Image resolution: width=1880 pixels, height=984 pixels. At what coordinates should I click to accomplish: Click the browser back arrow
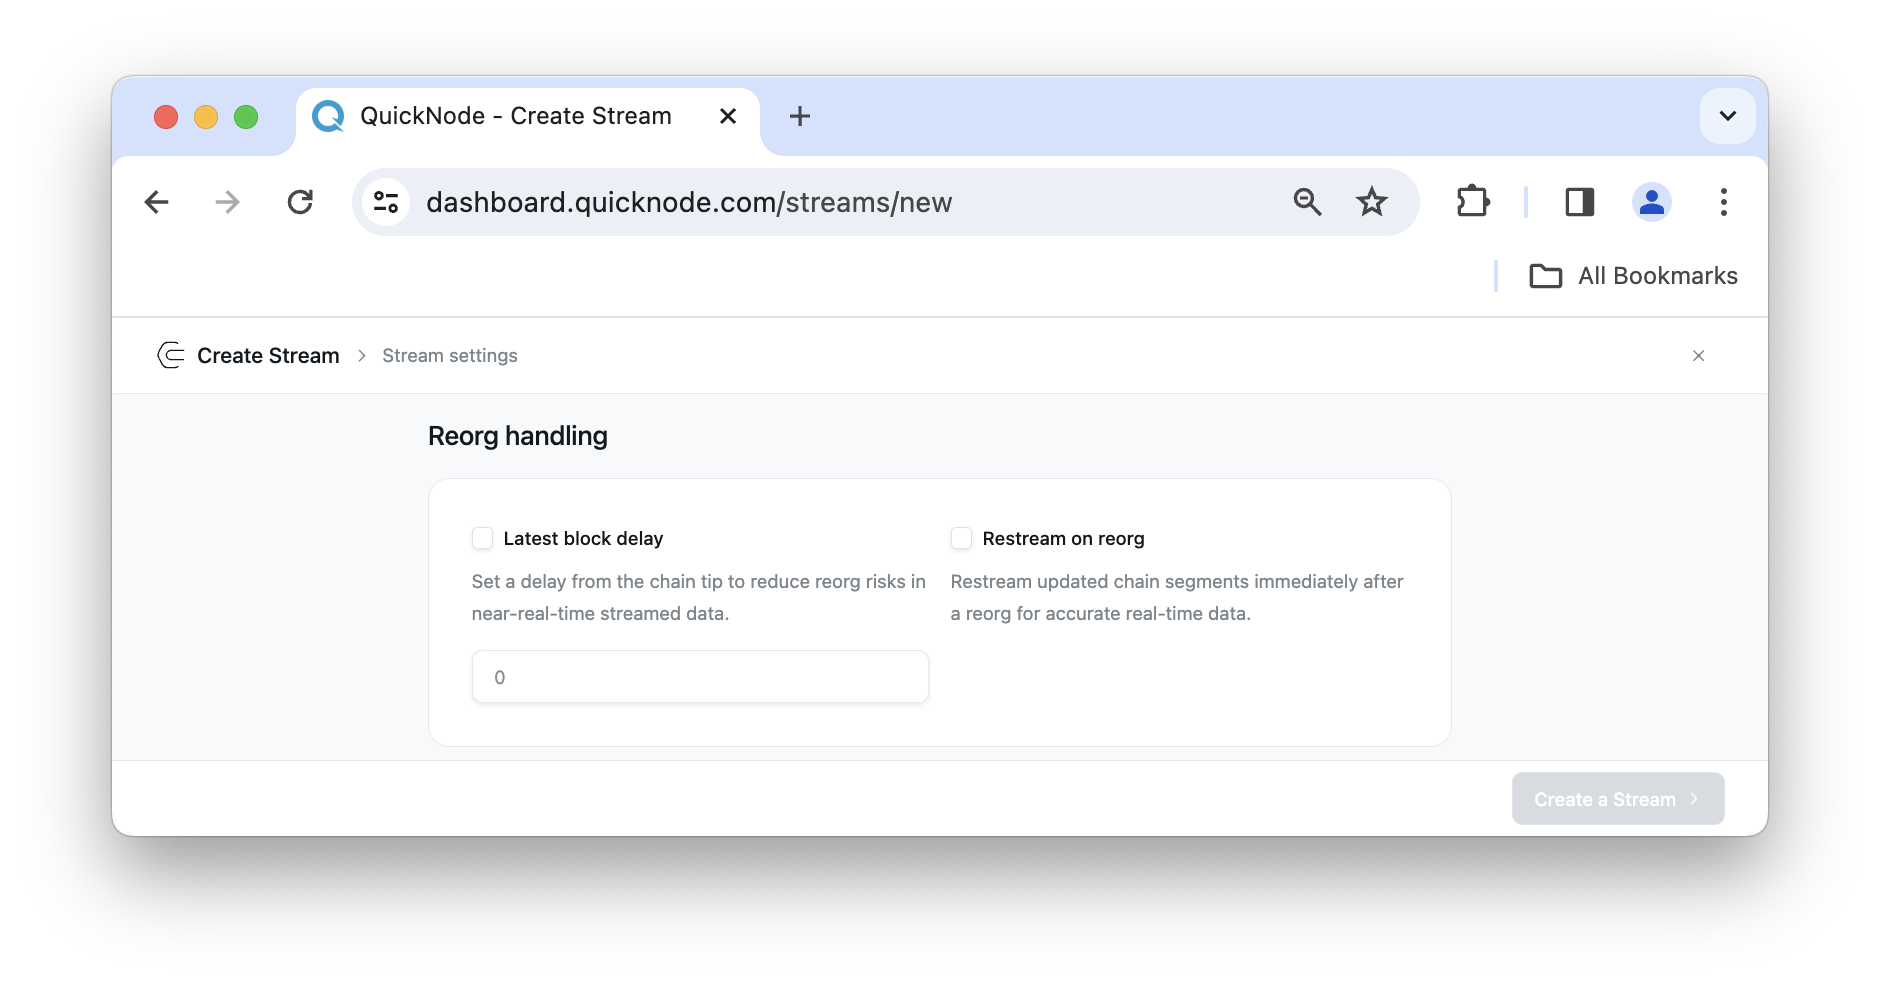[157, 202]
